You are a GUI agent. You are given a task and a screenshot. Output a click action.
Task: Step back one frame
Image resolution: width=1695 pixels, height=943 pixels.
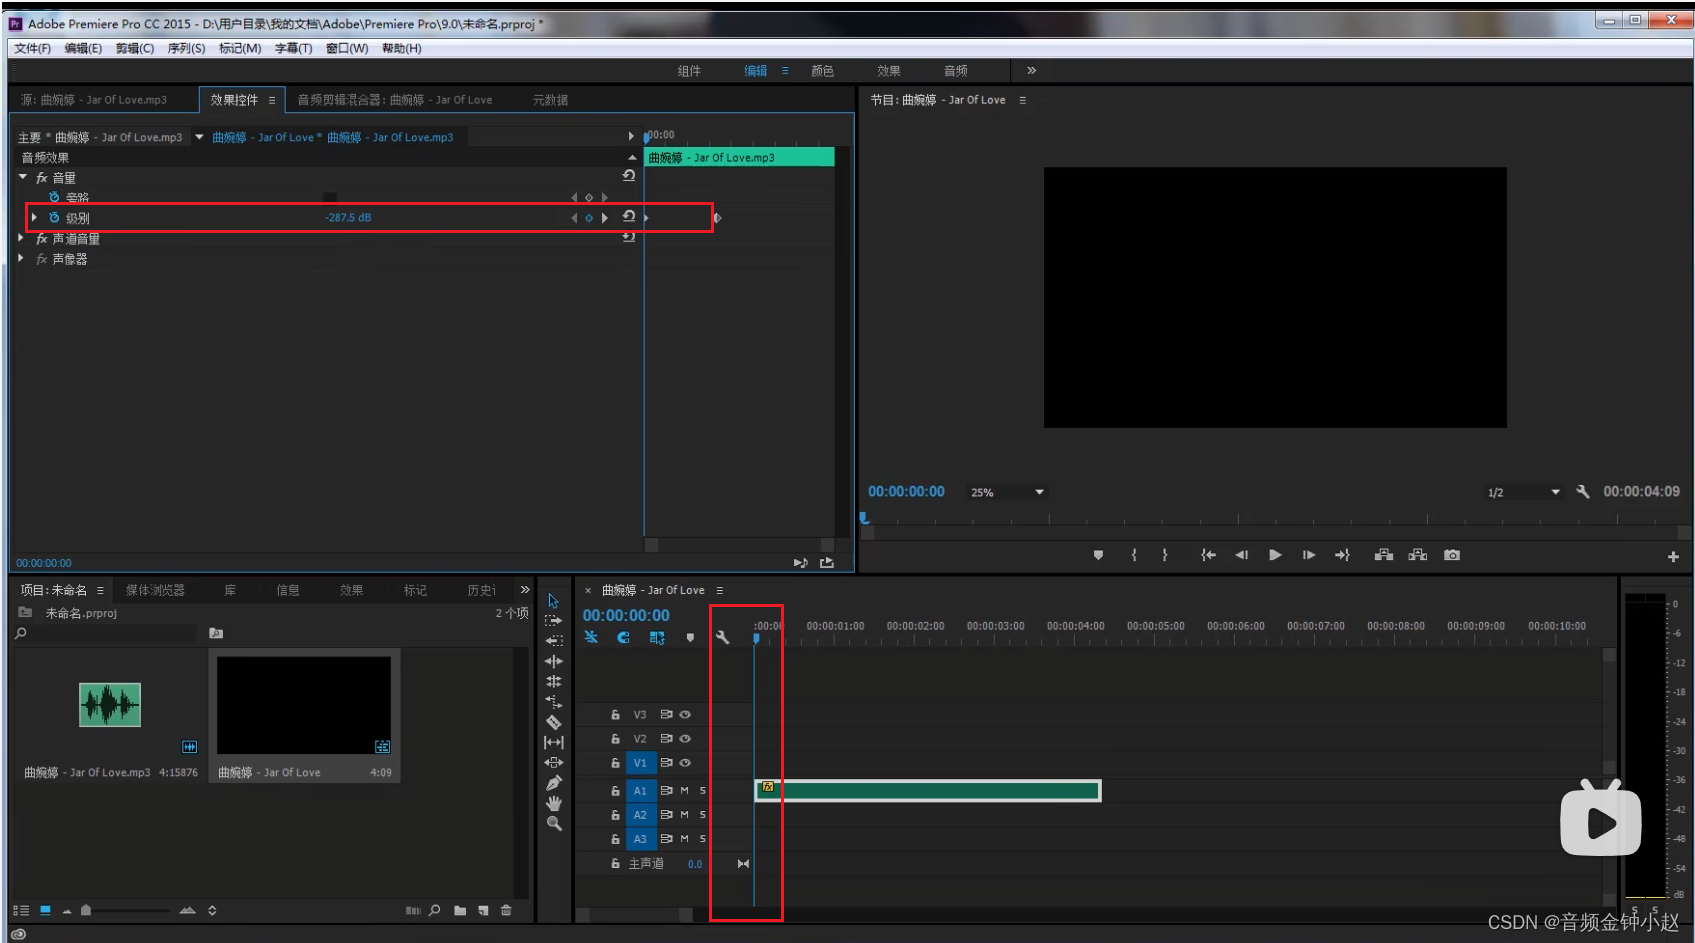coord(1241,555)
